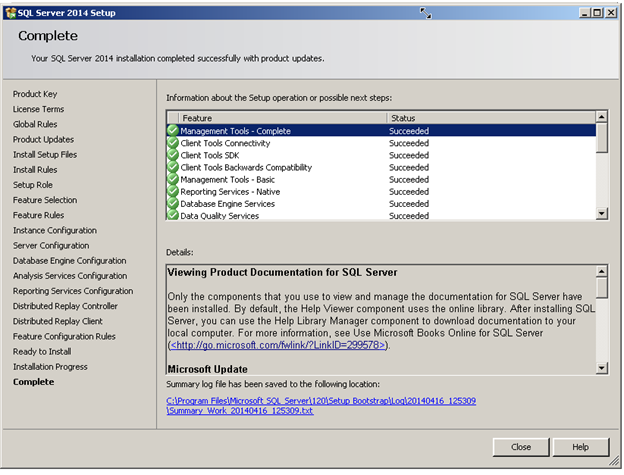The image size is (624, 475).
Task: Click the Reporting Services Configuration step
Action: tap(73, 291)
